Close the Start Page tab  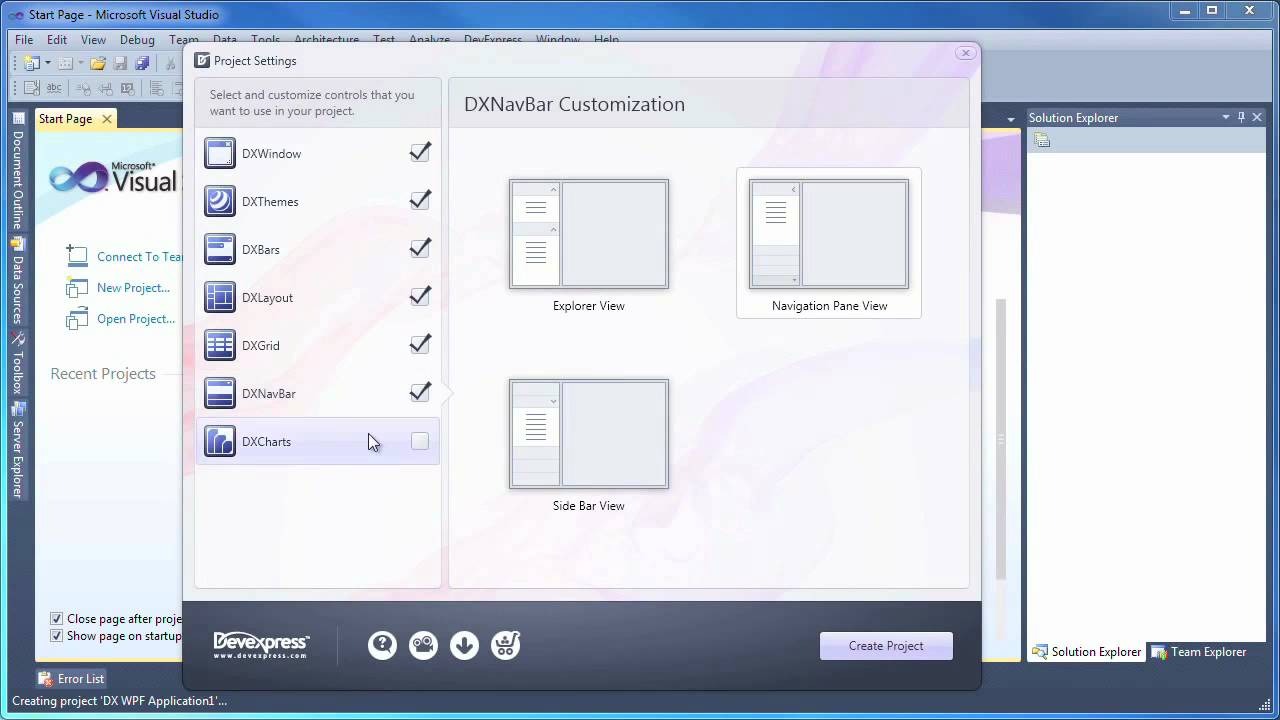pyautogui.click(x=108, y=118)
